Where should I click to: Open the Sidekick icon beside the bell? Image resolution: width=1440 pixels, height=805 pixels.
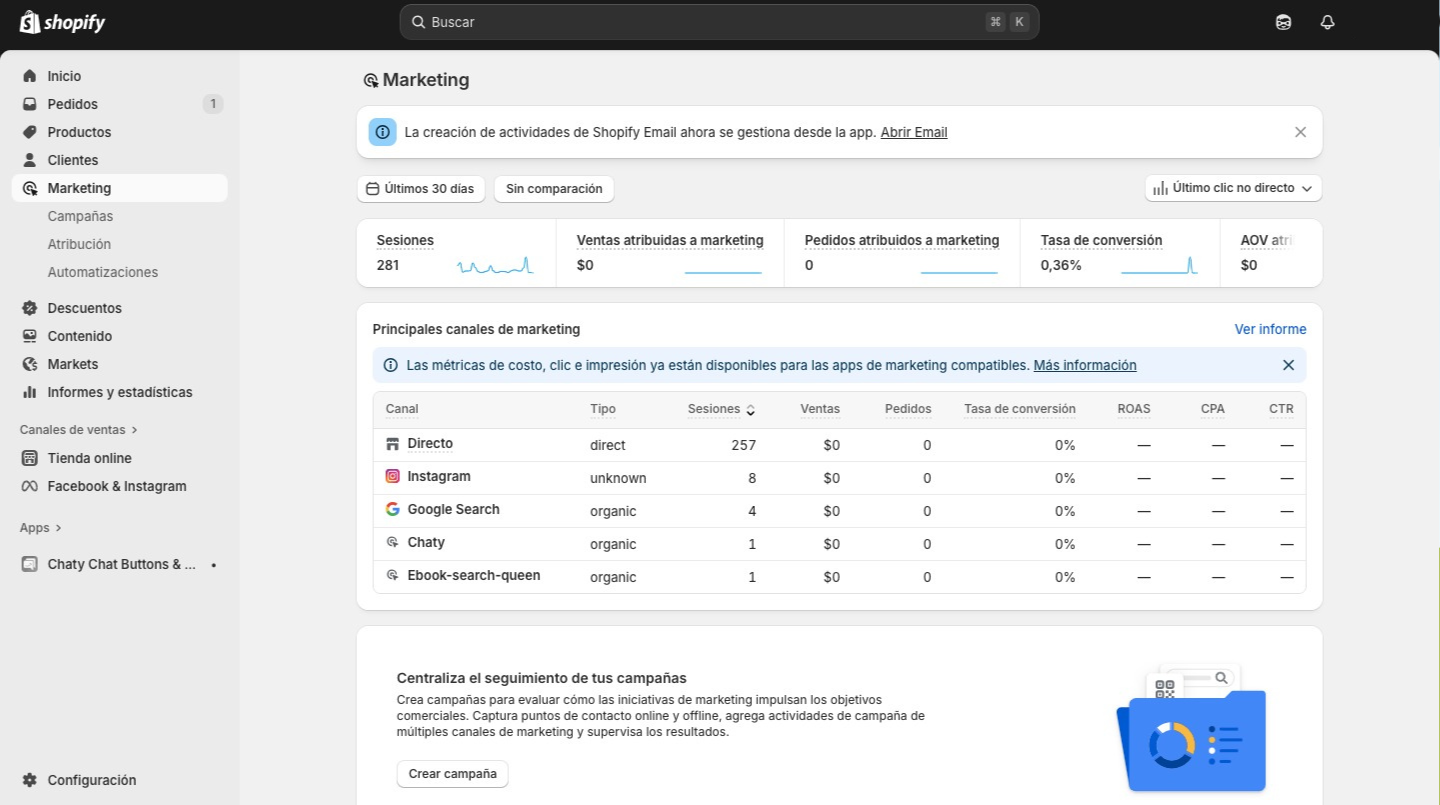(1283, 22)
